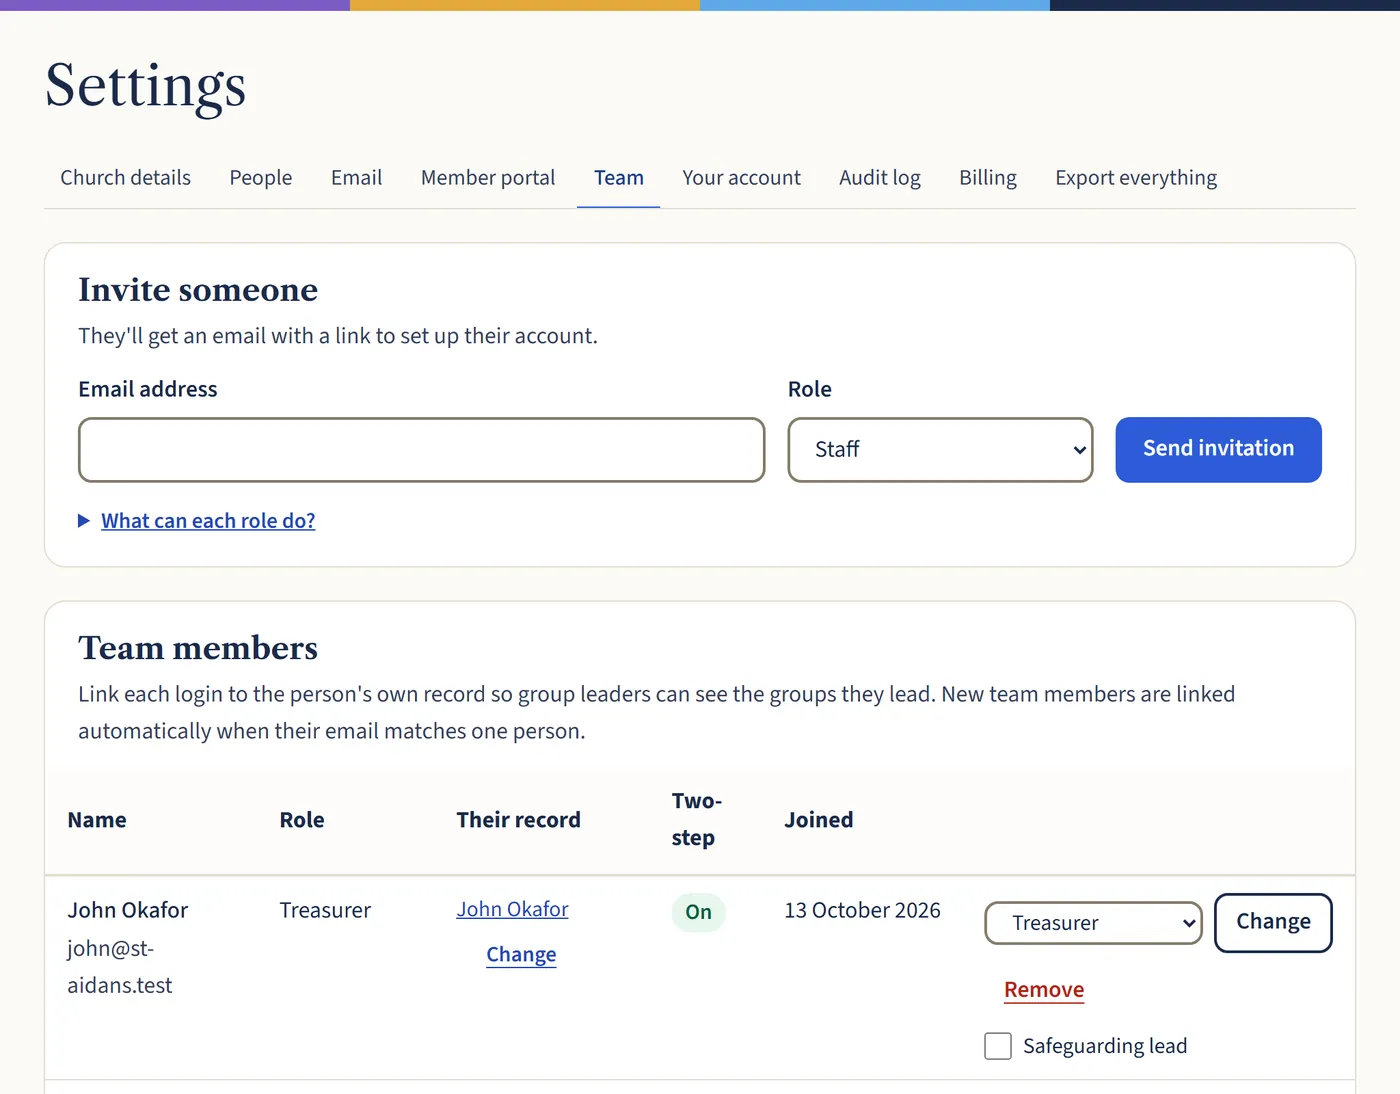Send the invitation

click(1218, 450)
